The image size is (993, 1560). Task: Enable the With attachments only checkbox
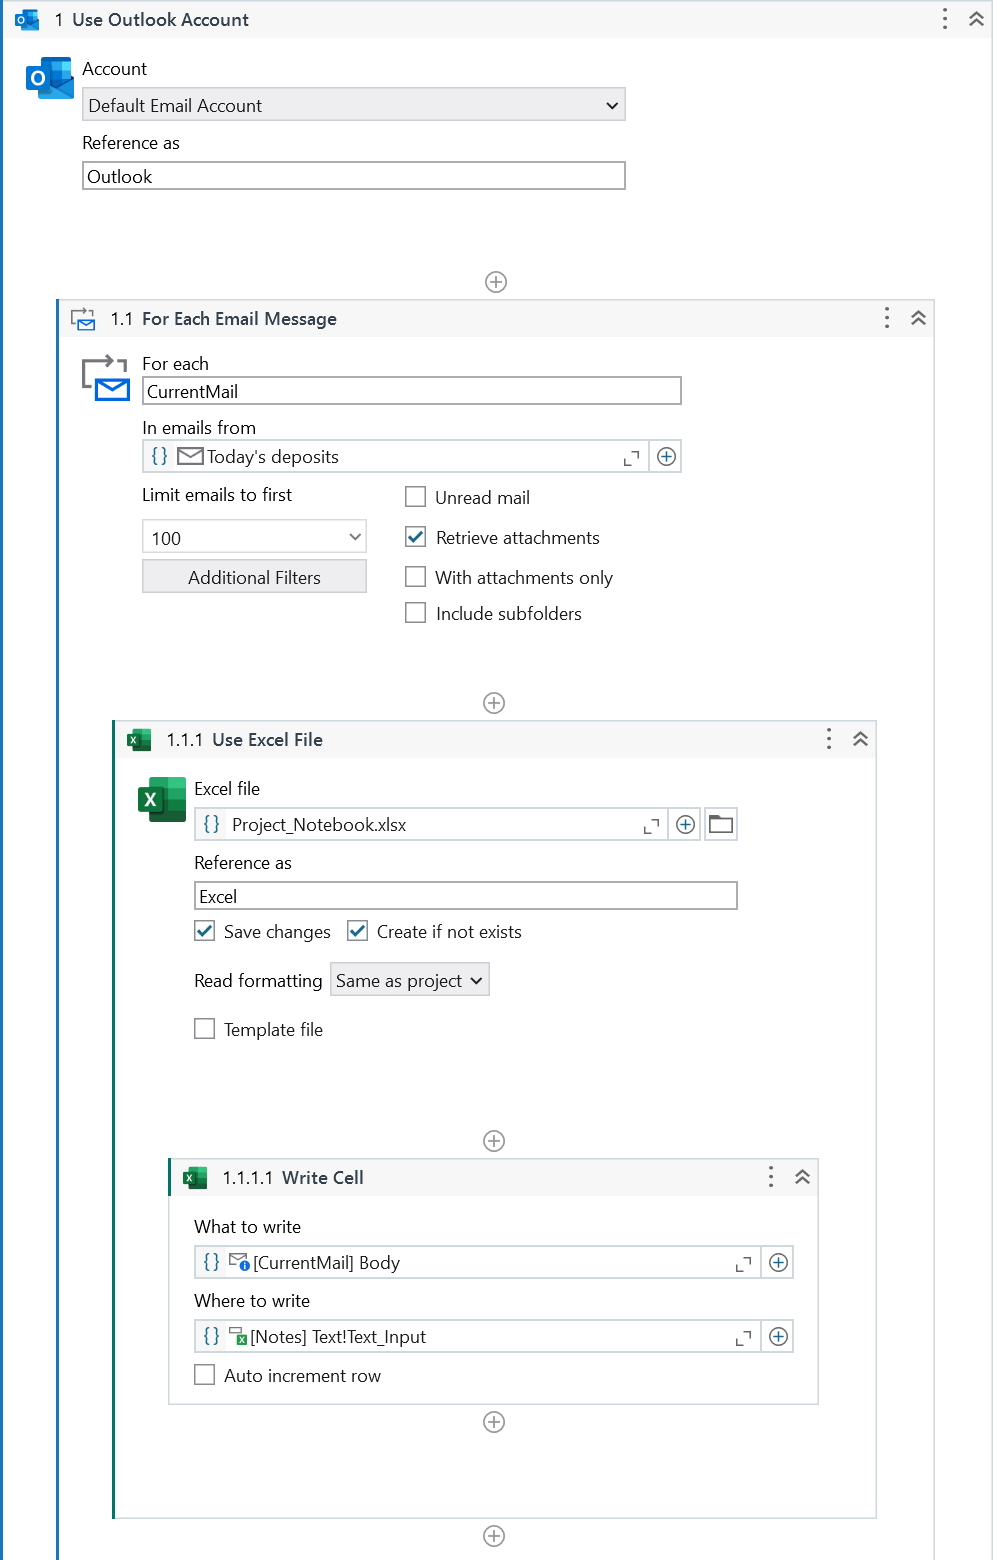tap(415, 577)
